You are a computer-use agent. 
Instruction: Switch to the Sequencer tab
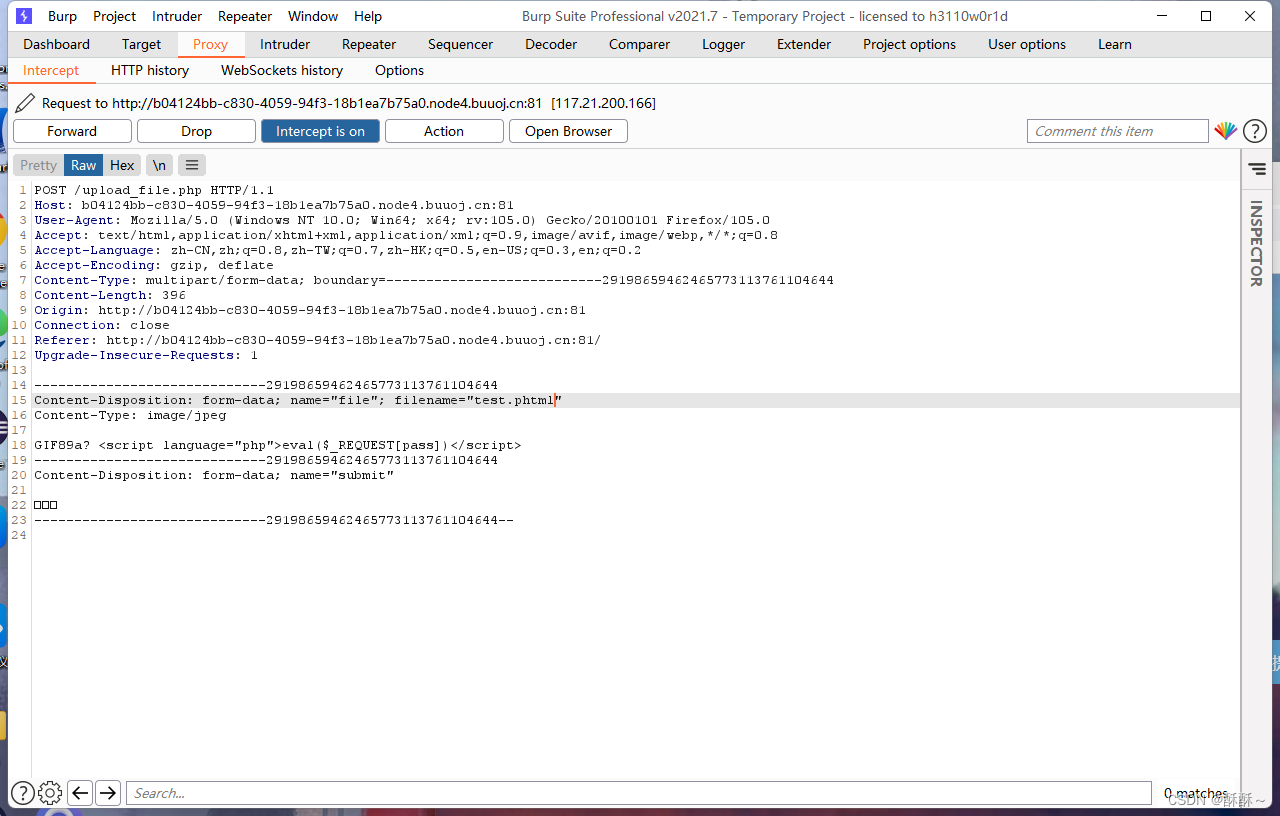(x=460, y=44)
